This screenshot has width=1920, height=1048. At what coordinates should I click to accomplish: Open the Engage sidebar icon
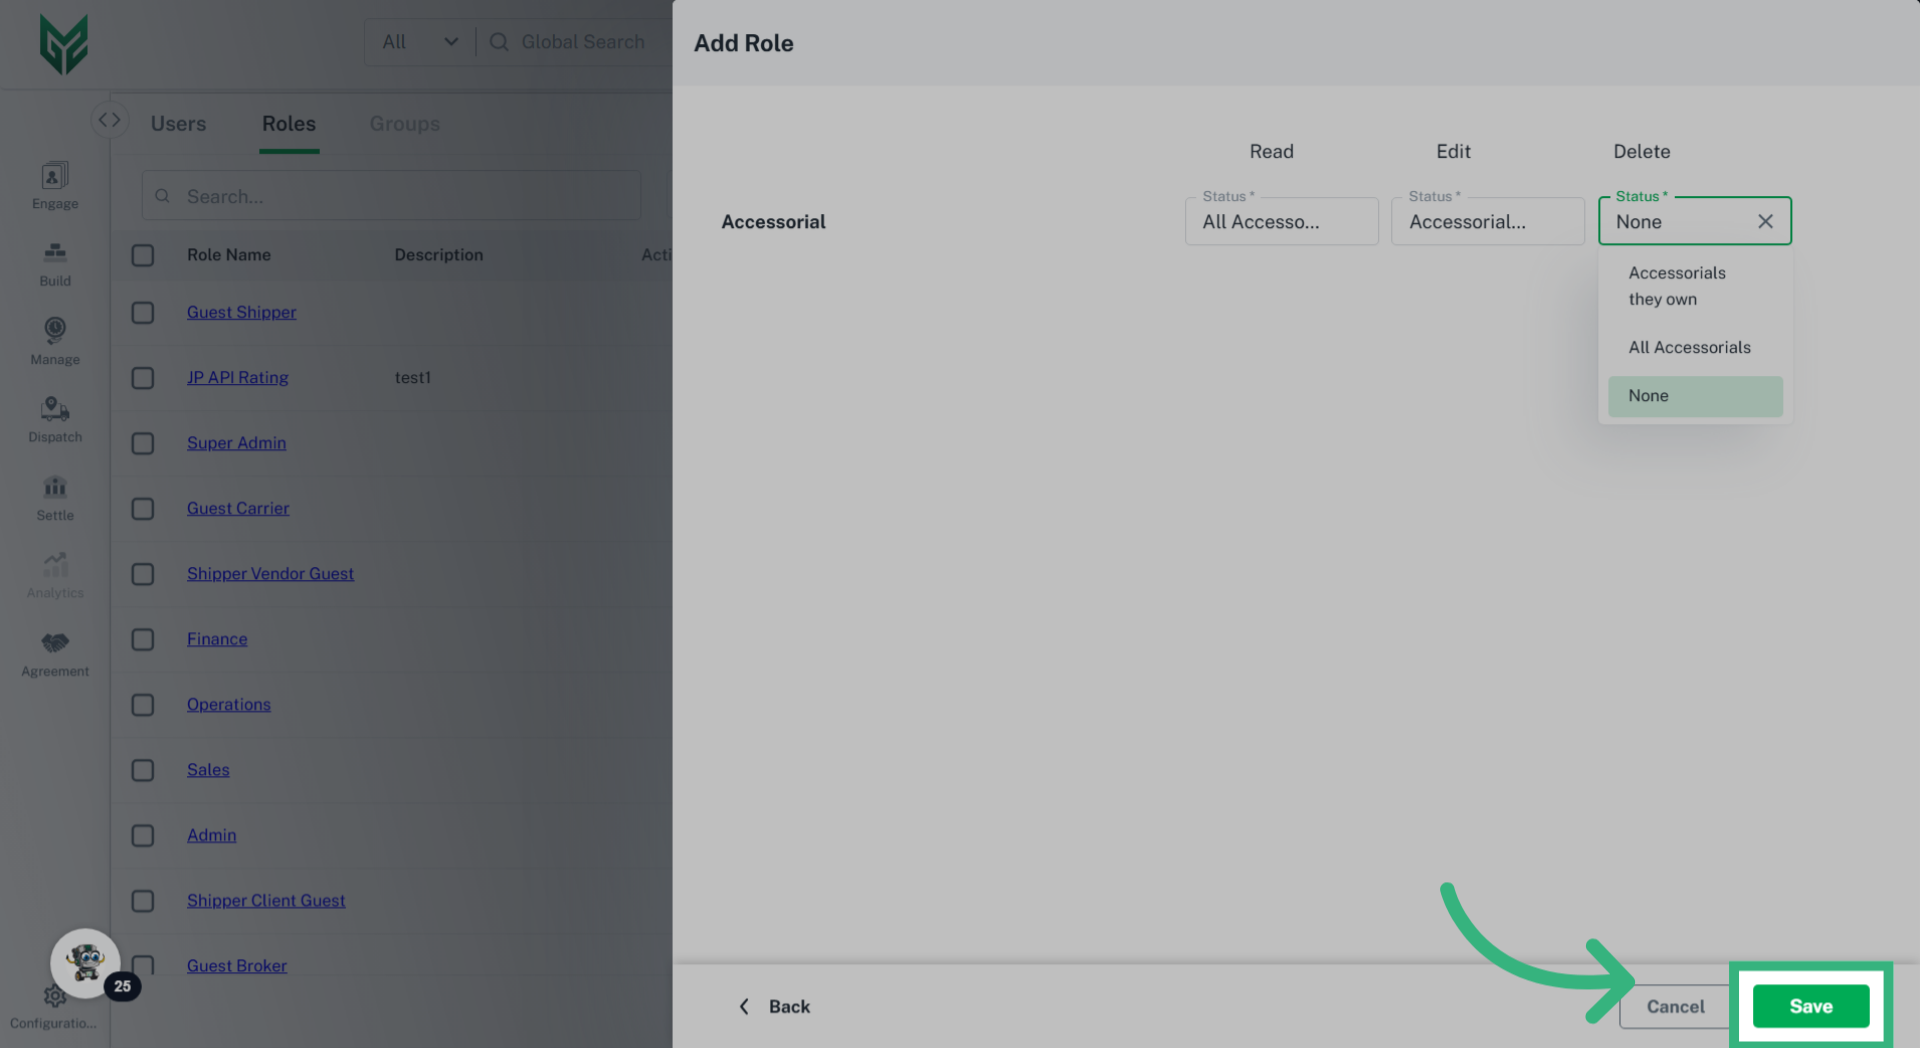(55, 177)
